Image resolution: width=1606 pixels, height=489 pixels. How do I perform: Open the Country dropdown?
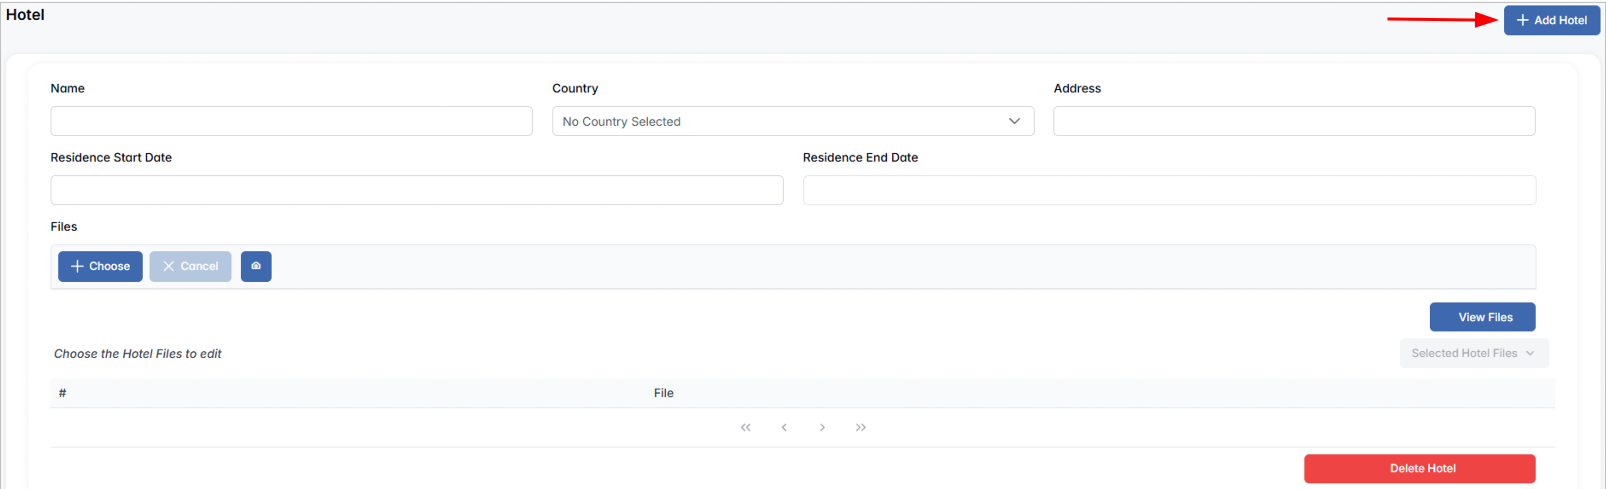click(x=792, y=121)
